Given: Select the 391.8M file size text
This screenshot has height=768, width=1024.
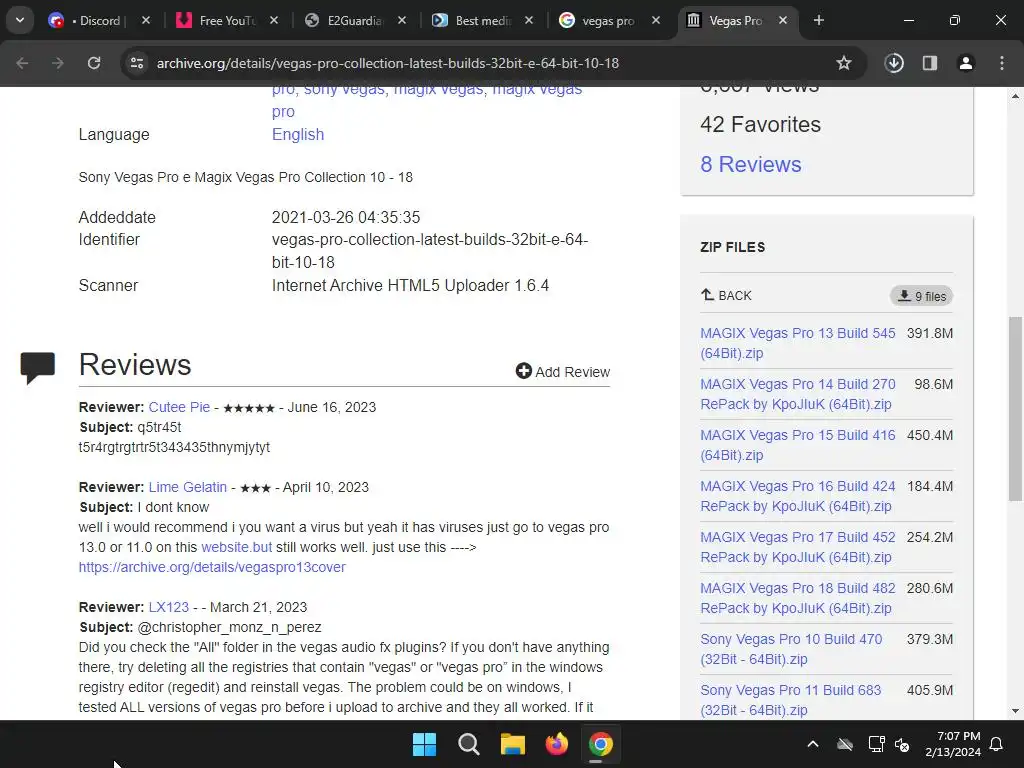Looking at the screenshot, I should pyautogui.click(x=929, y=333).
